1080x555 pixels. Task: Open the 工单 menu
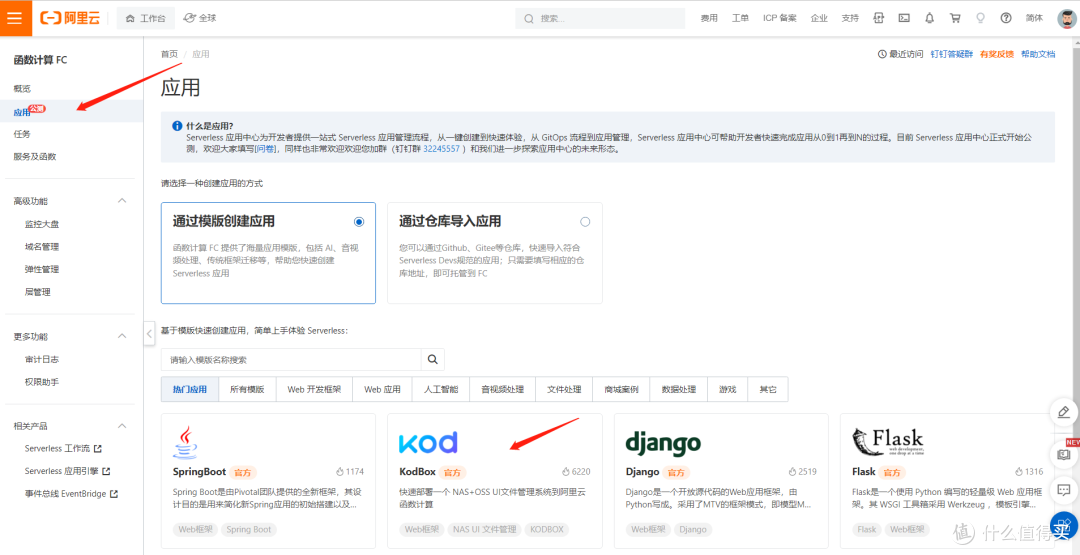coord(740,19)
